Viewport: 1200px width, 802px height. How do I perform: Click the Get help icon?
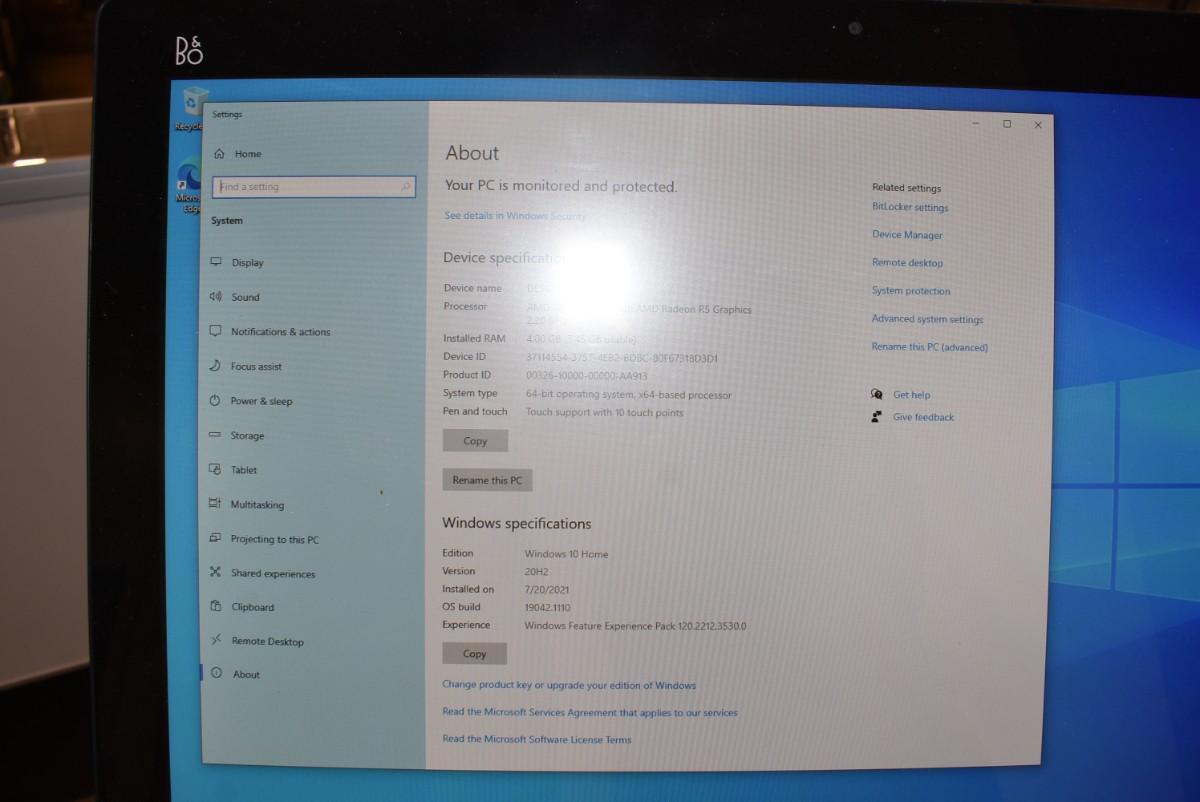[x=877, y=395]
